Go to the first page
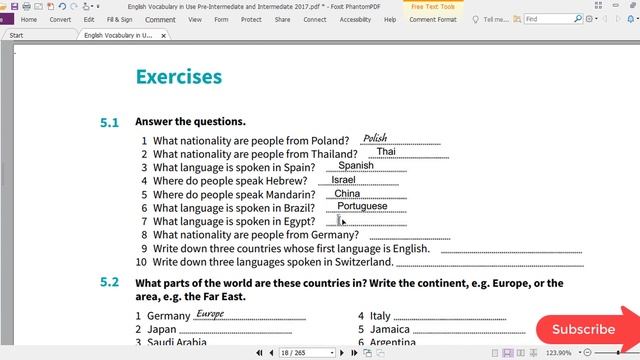640x360 pixels. [259, 353]
